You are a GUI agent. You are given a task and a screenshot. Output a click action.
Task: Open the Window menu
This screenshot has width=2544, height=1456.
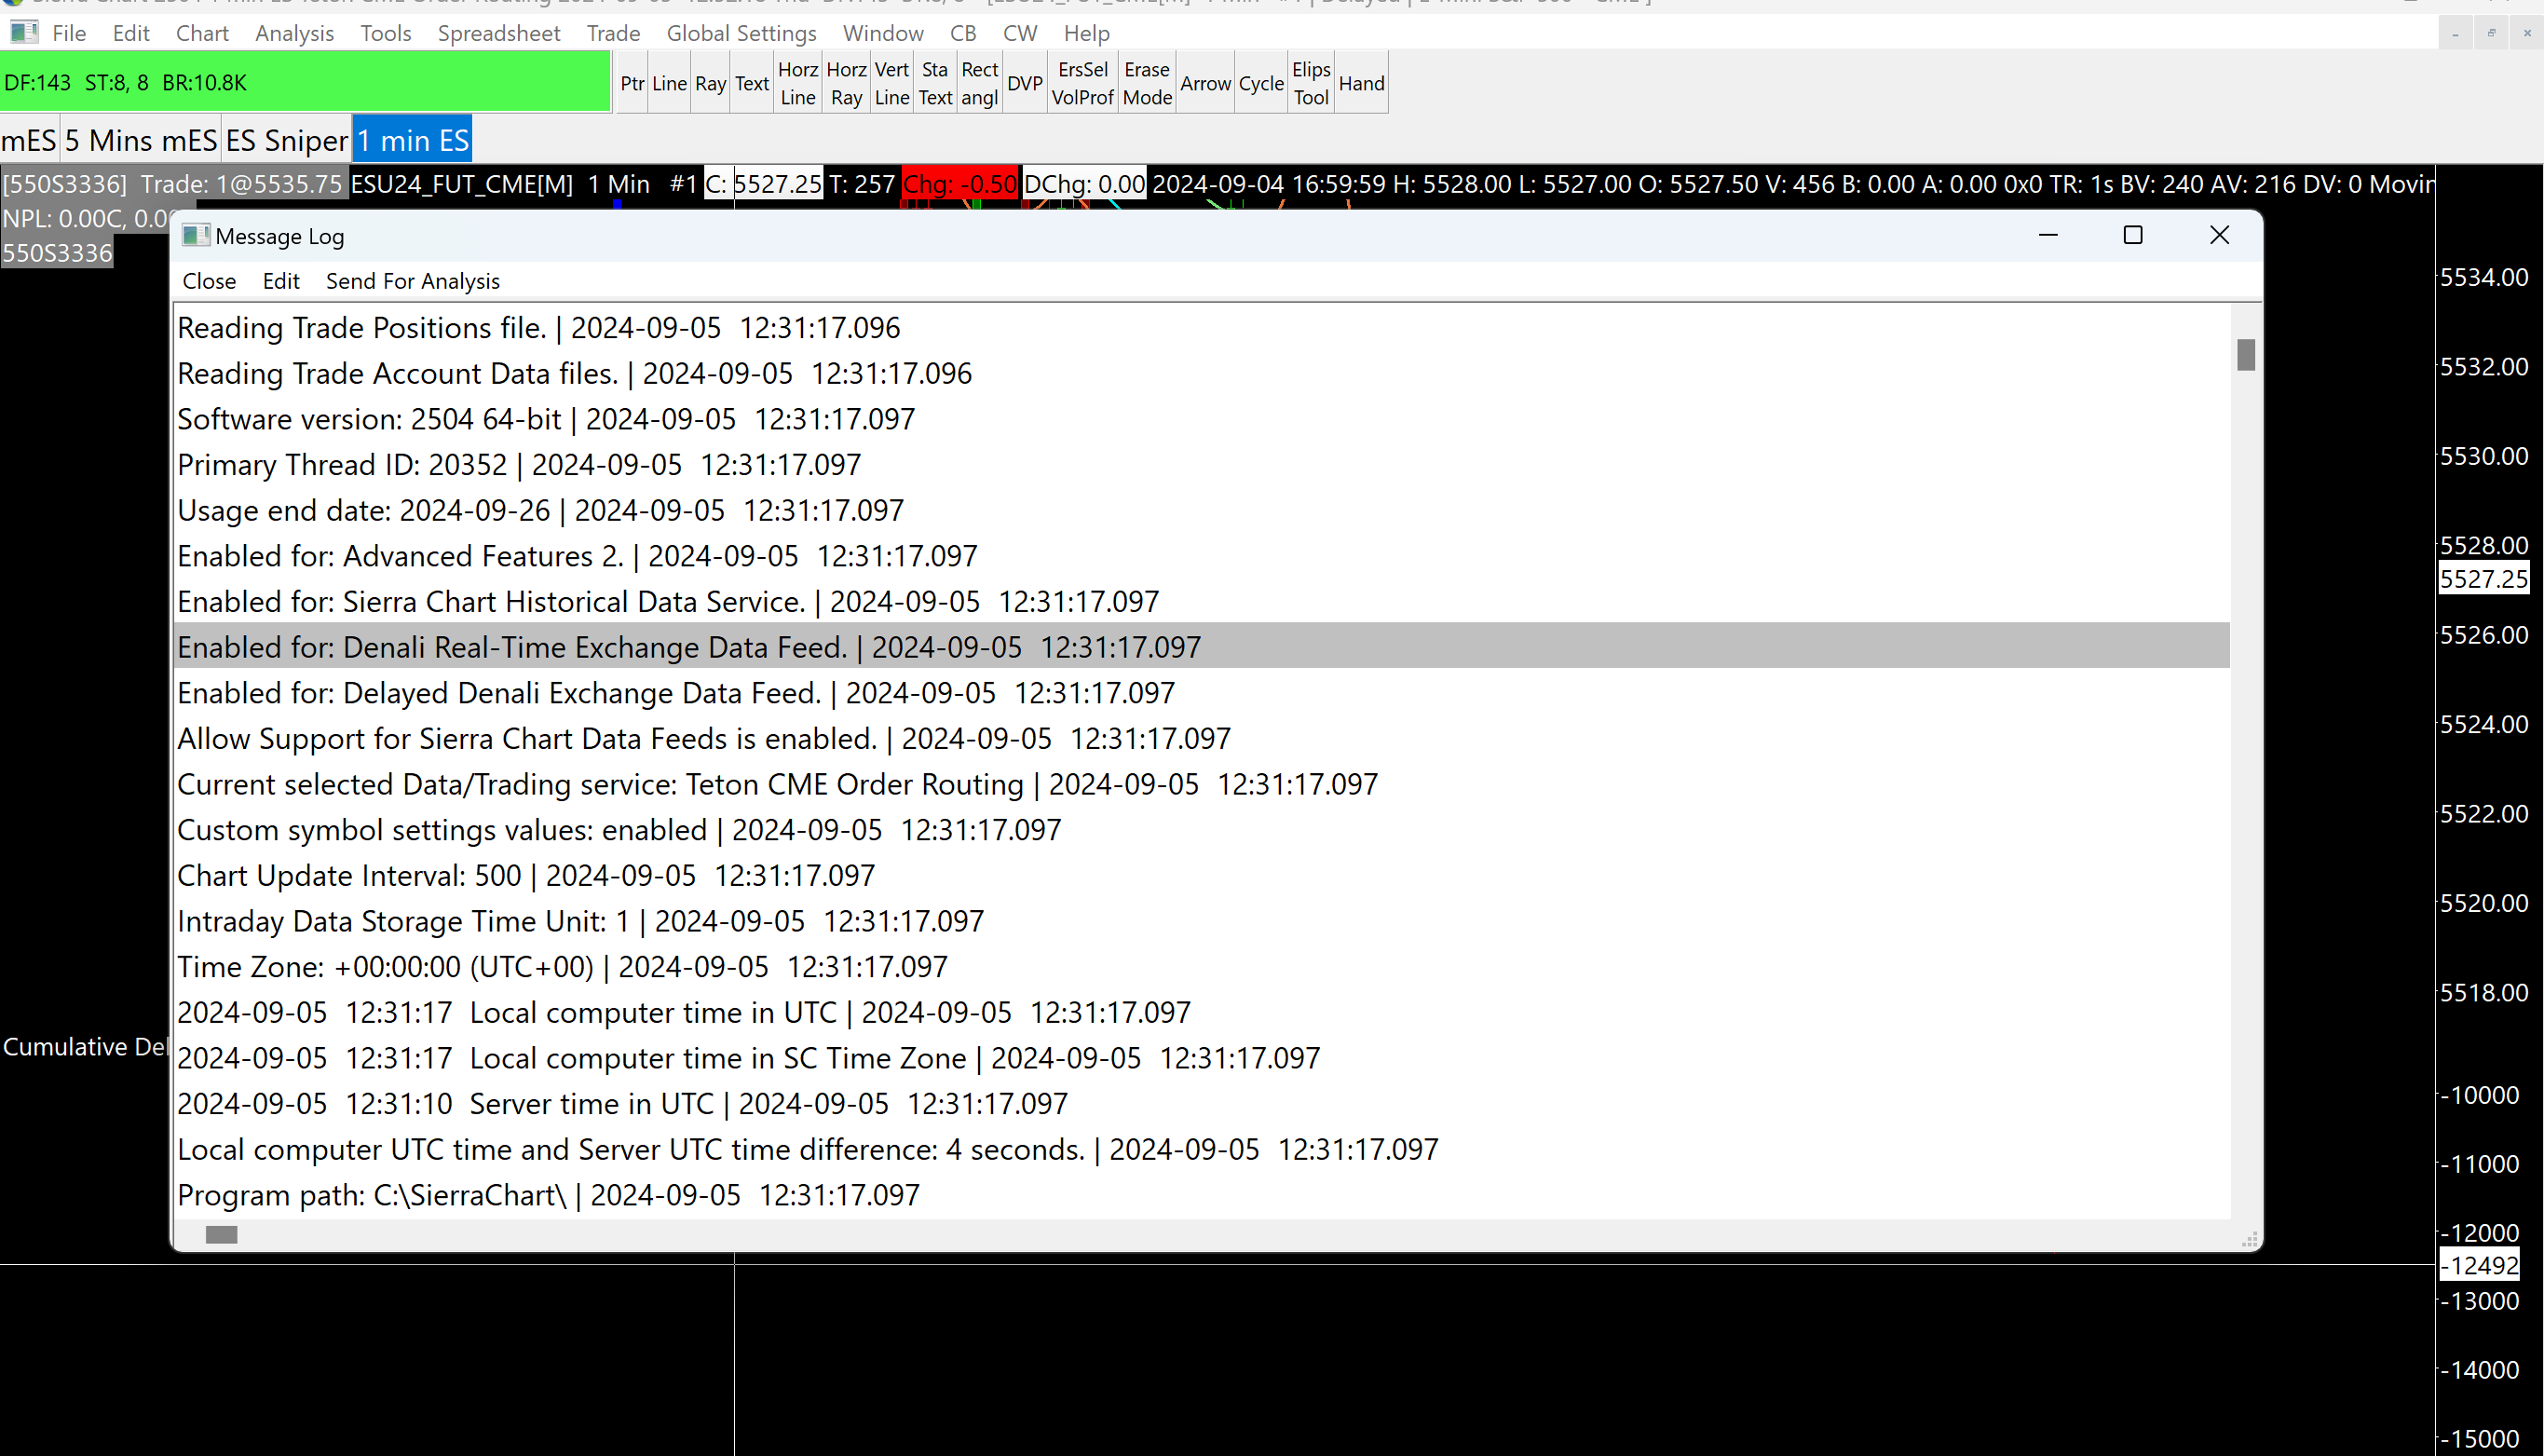[883, 33]
